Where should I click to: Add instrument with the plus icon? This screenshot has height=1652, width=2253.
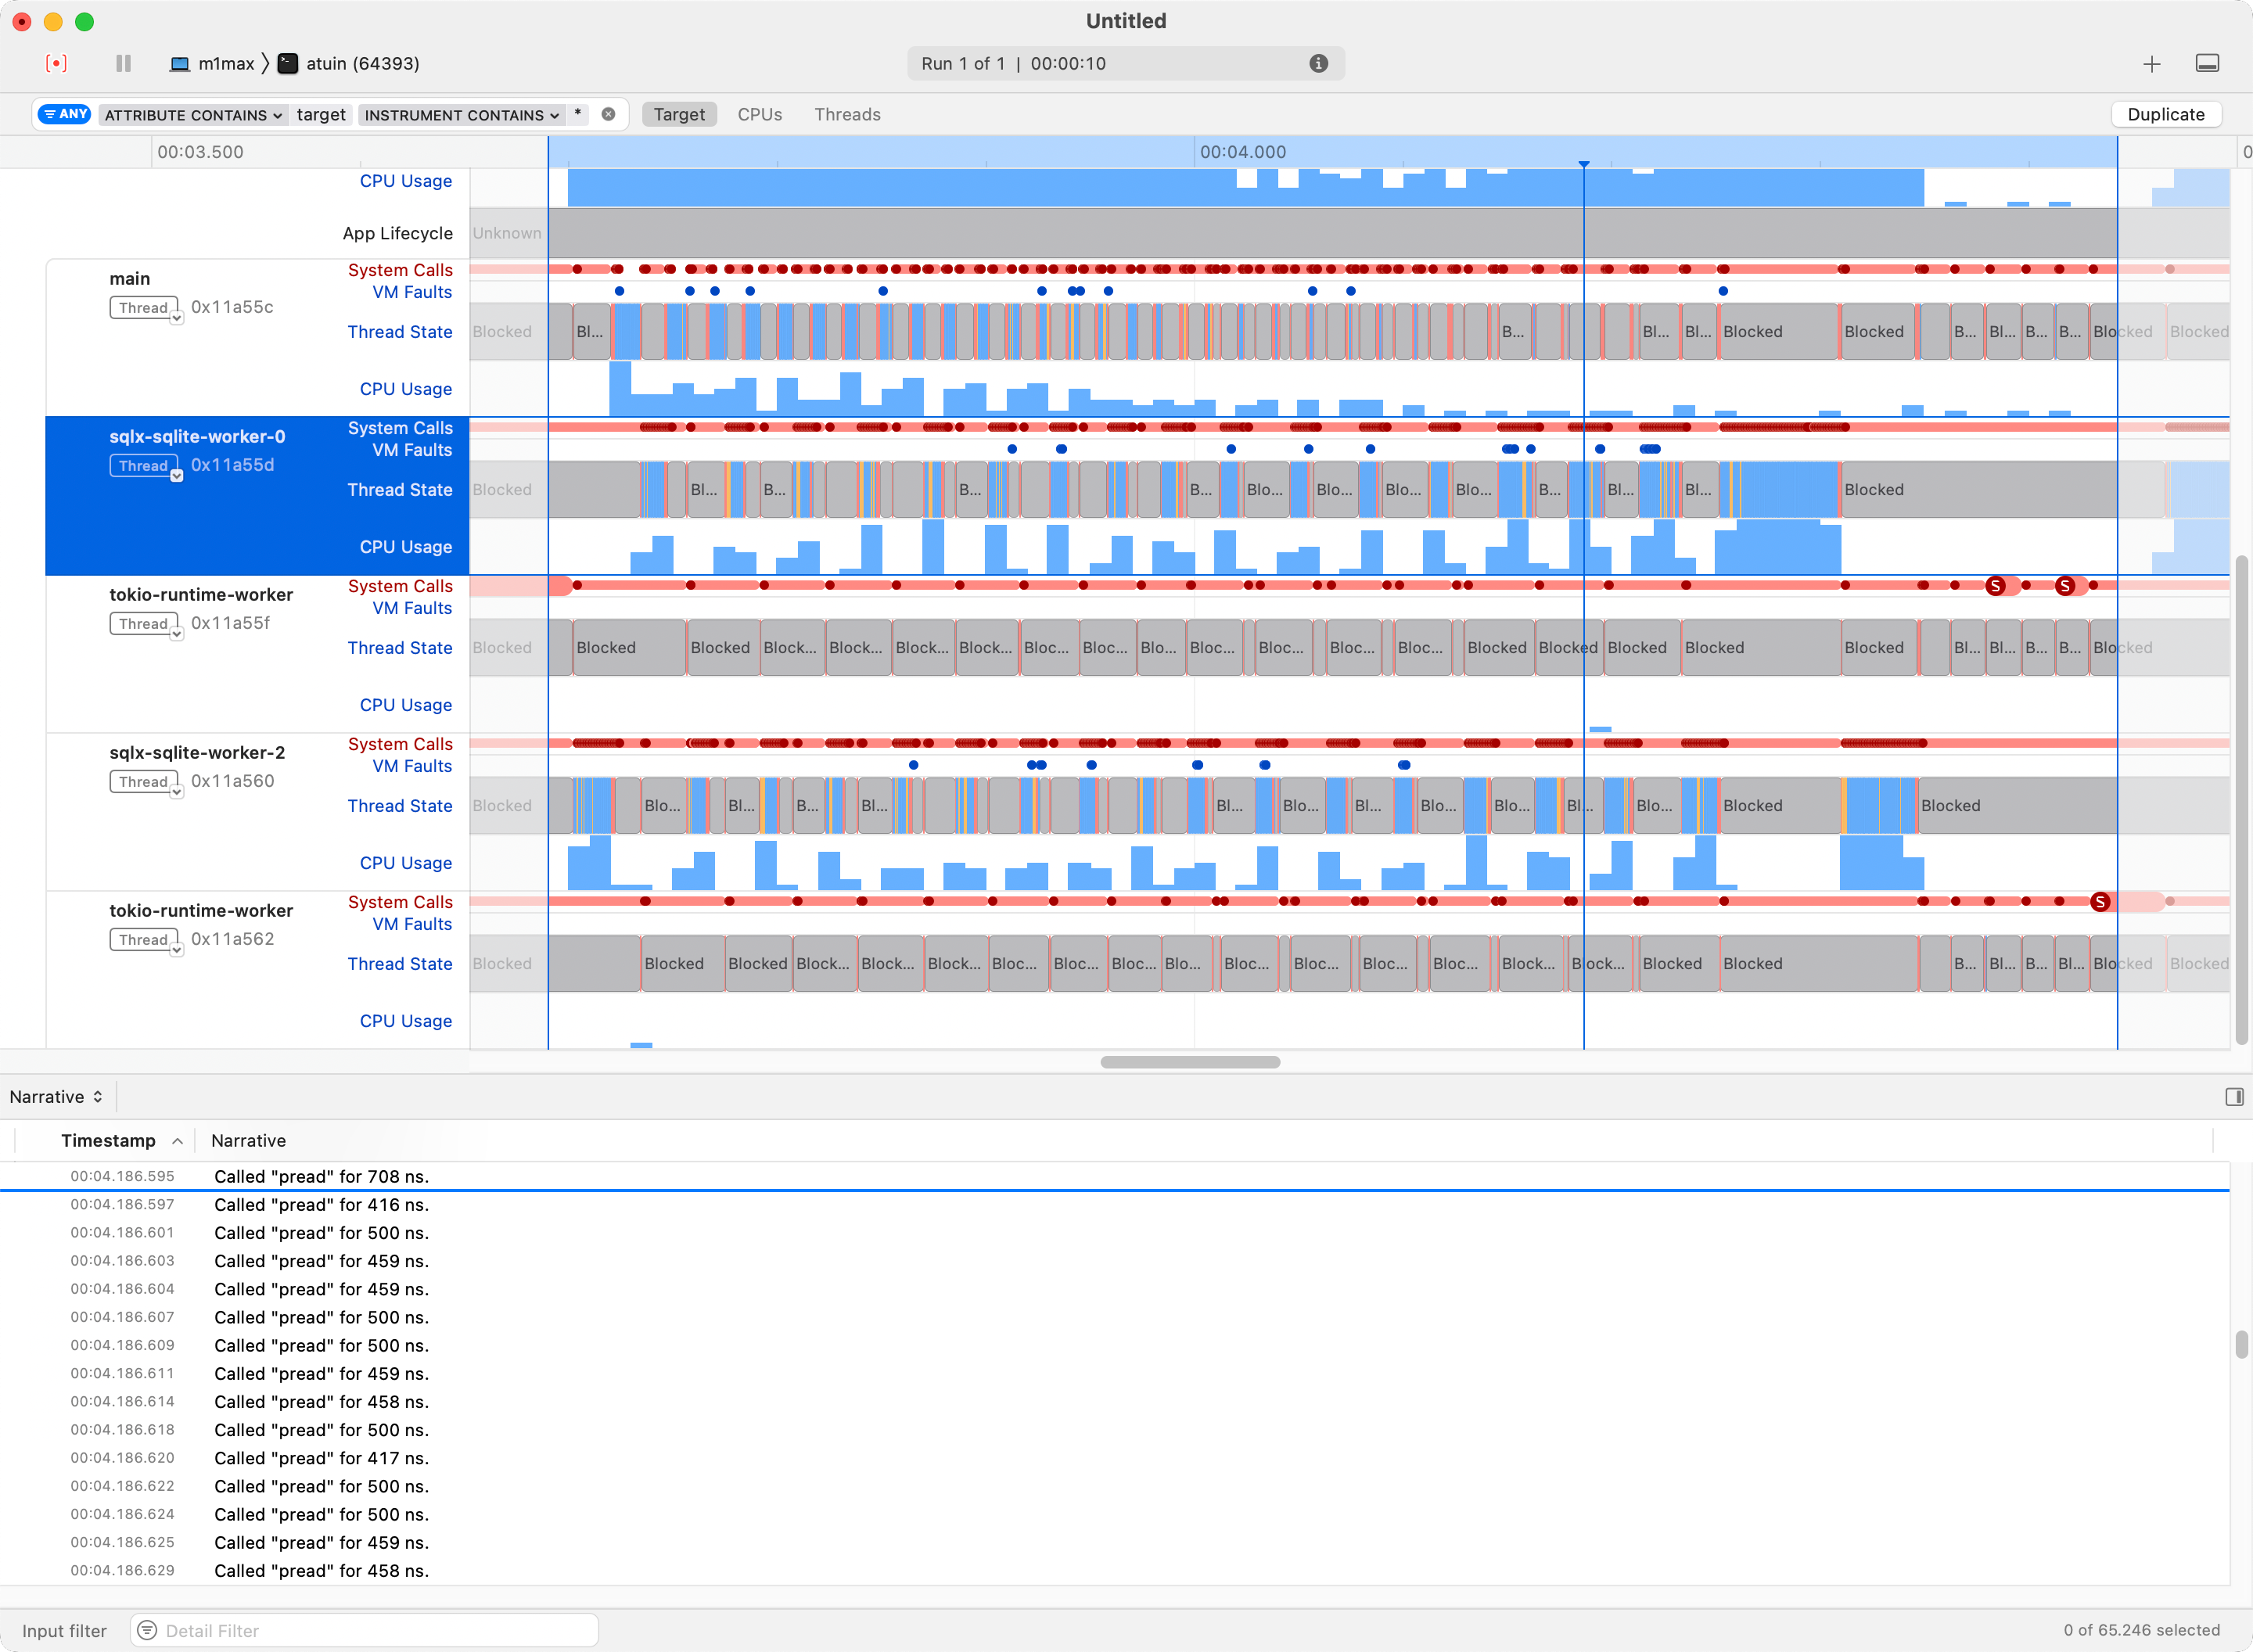2151,64
